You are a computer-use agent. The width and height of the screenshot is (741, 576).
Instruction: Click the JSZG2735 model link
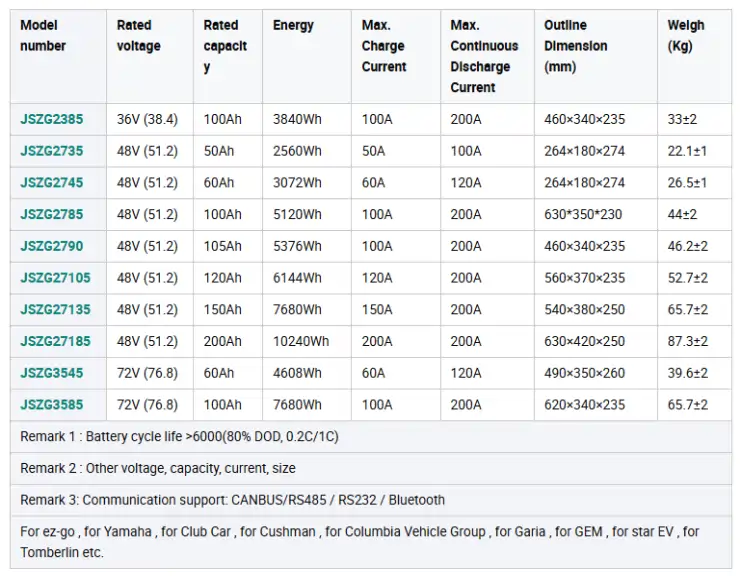pos(51,151)
